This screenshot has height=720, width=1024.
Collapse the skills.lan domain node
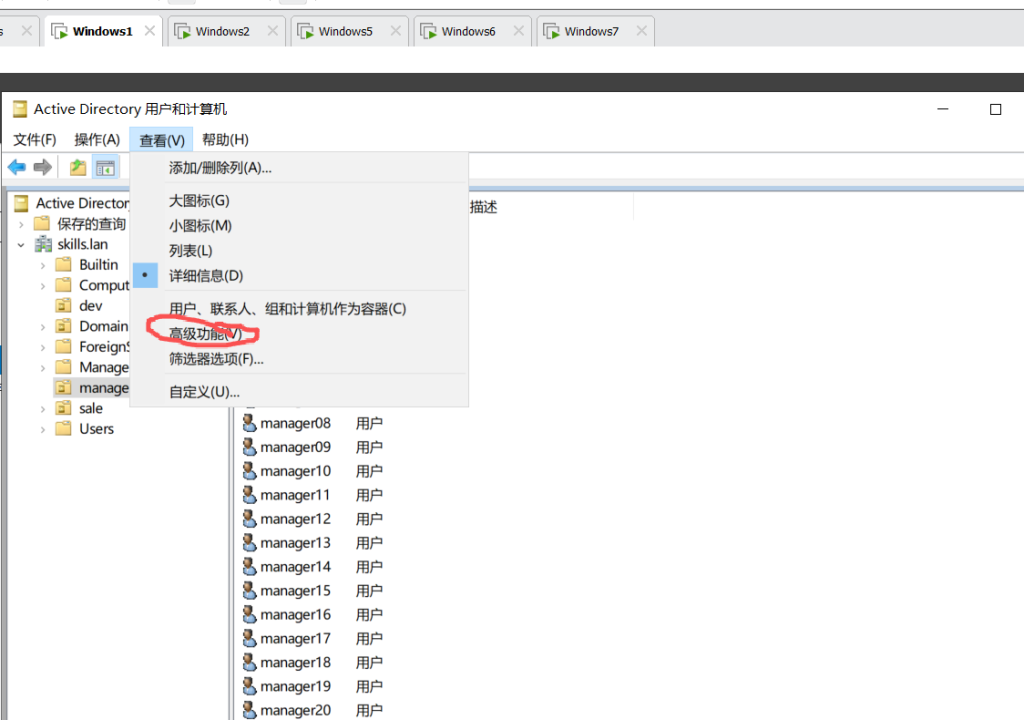21,244
